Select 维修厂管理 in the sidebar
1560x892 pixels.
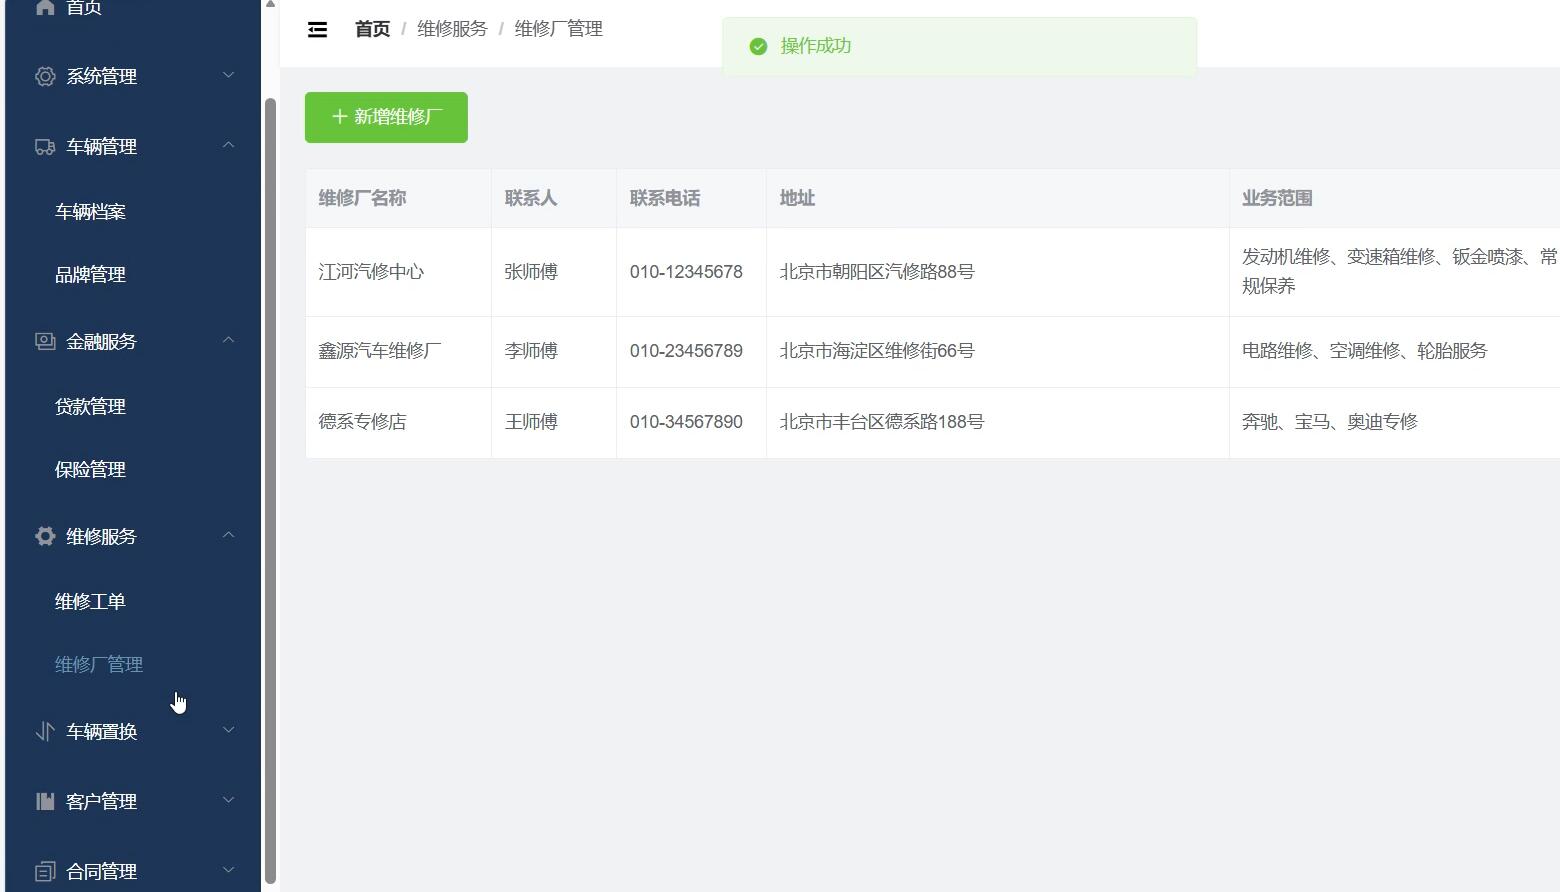(x=99, y=665)
